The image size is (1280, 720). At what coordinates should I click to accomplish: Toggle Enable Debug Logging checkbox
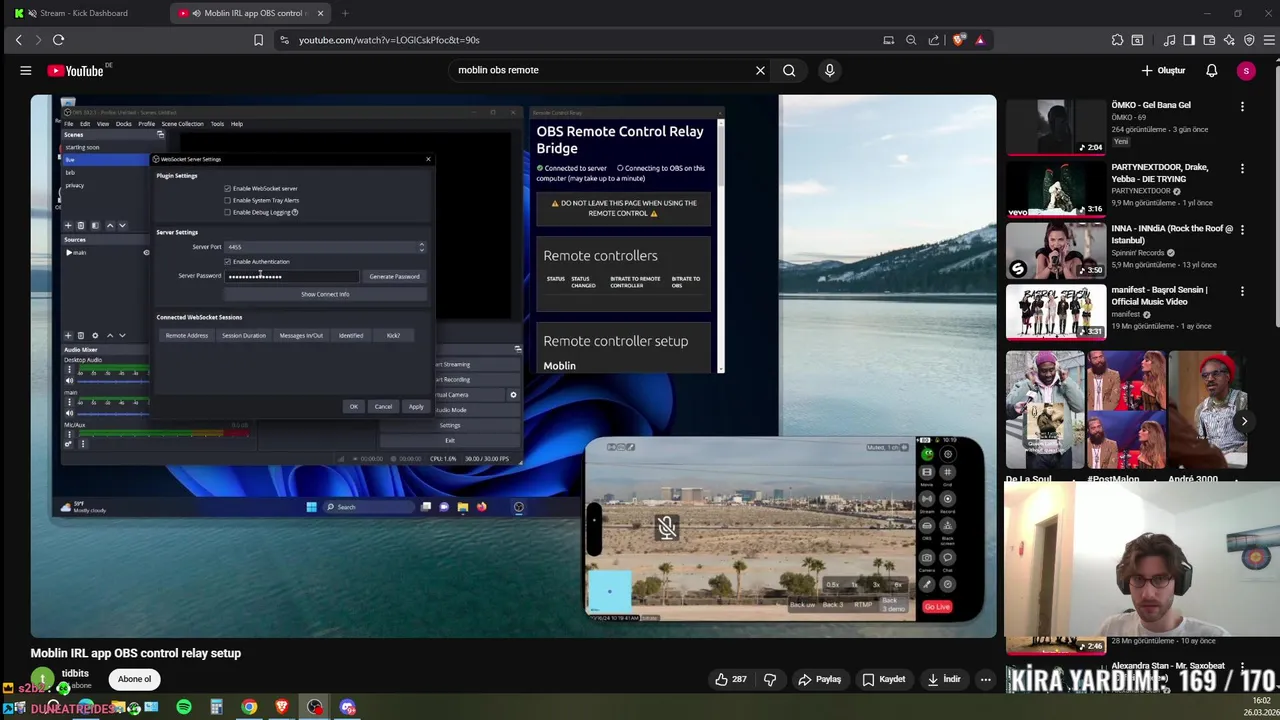(x=227, y=212)
